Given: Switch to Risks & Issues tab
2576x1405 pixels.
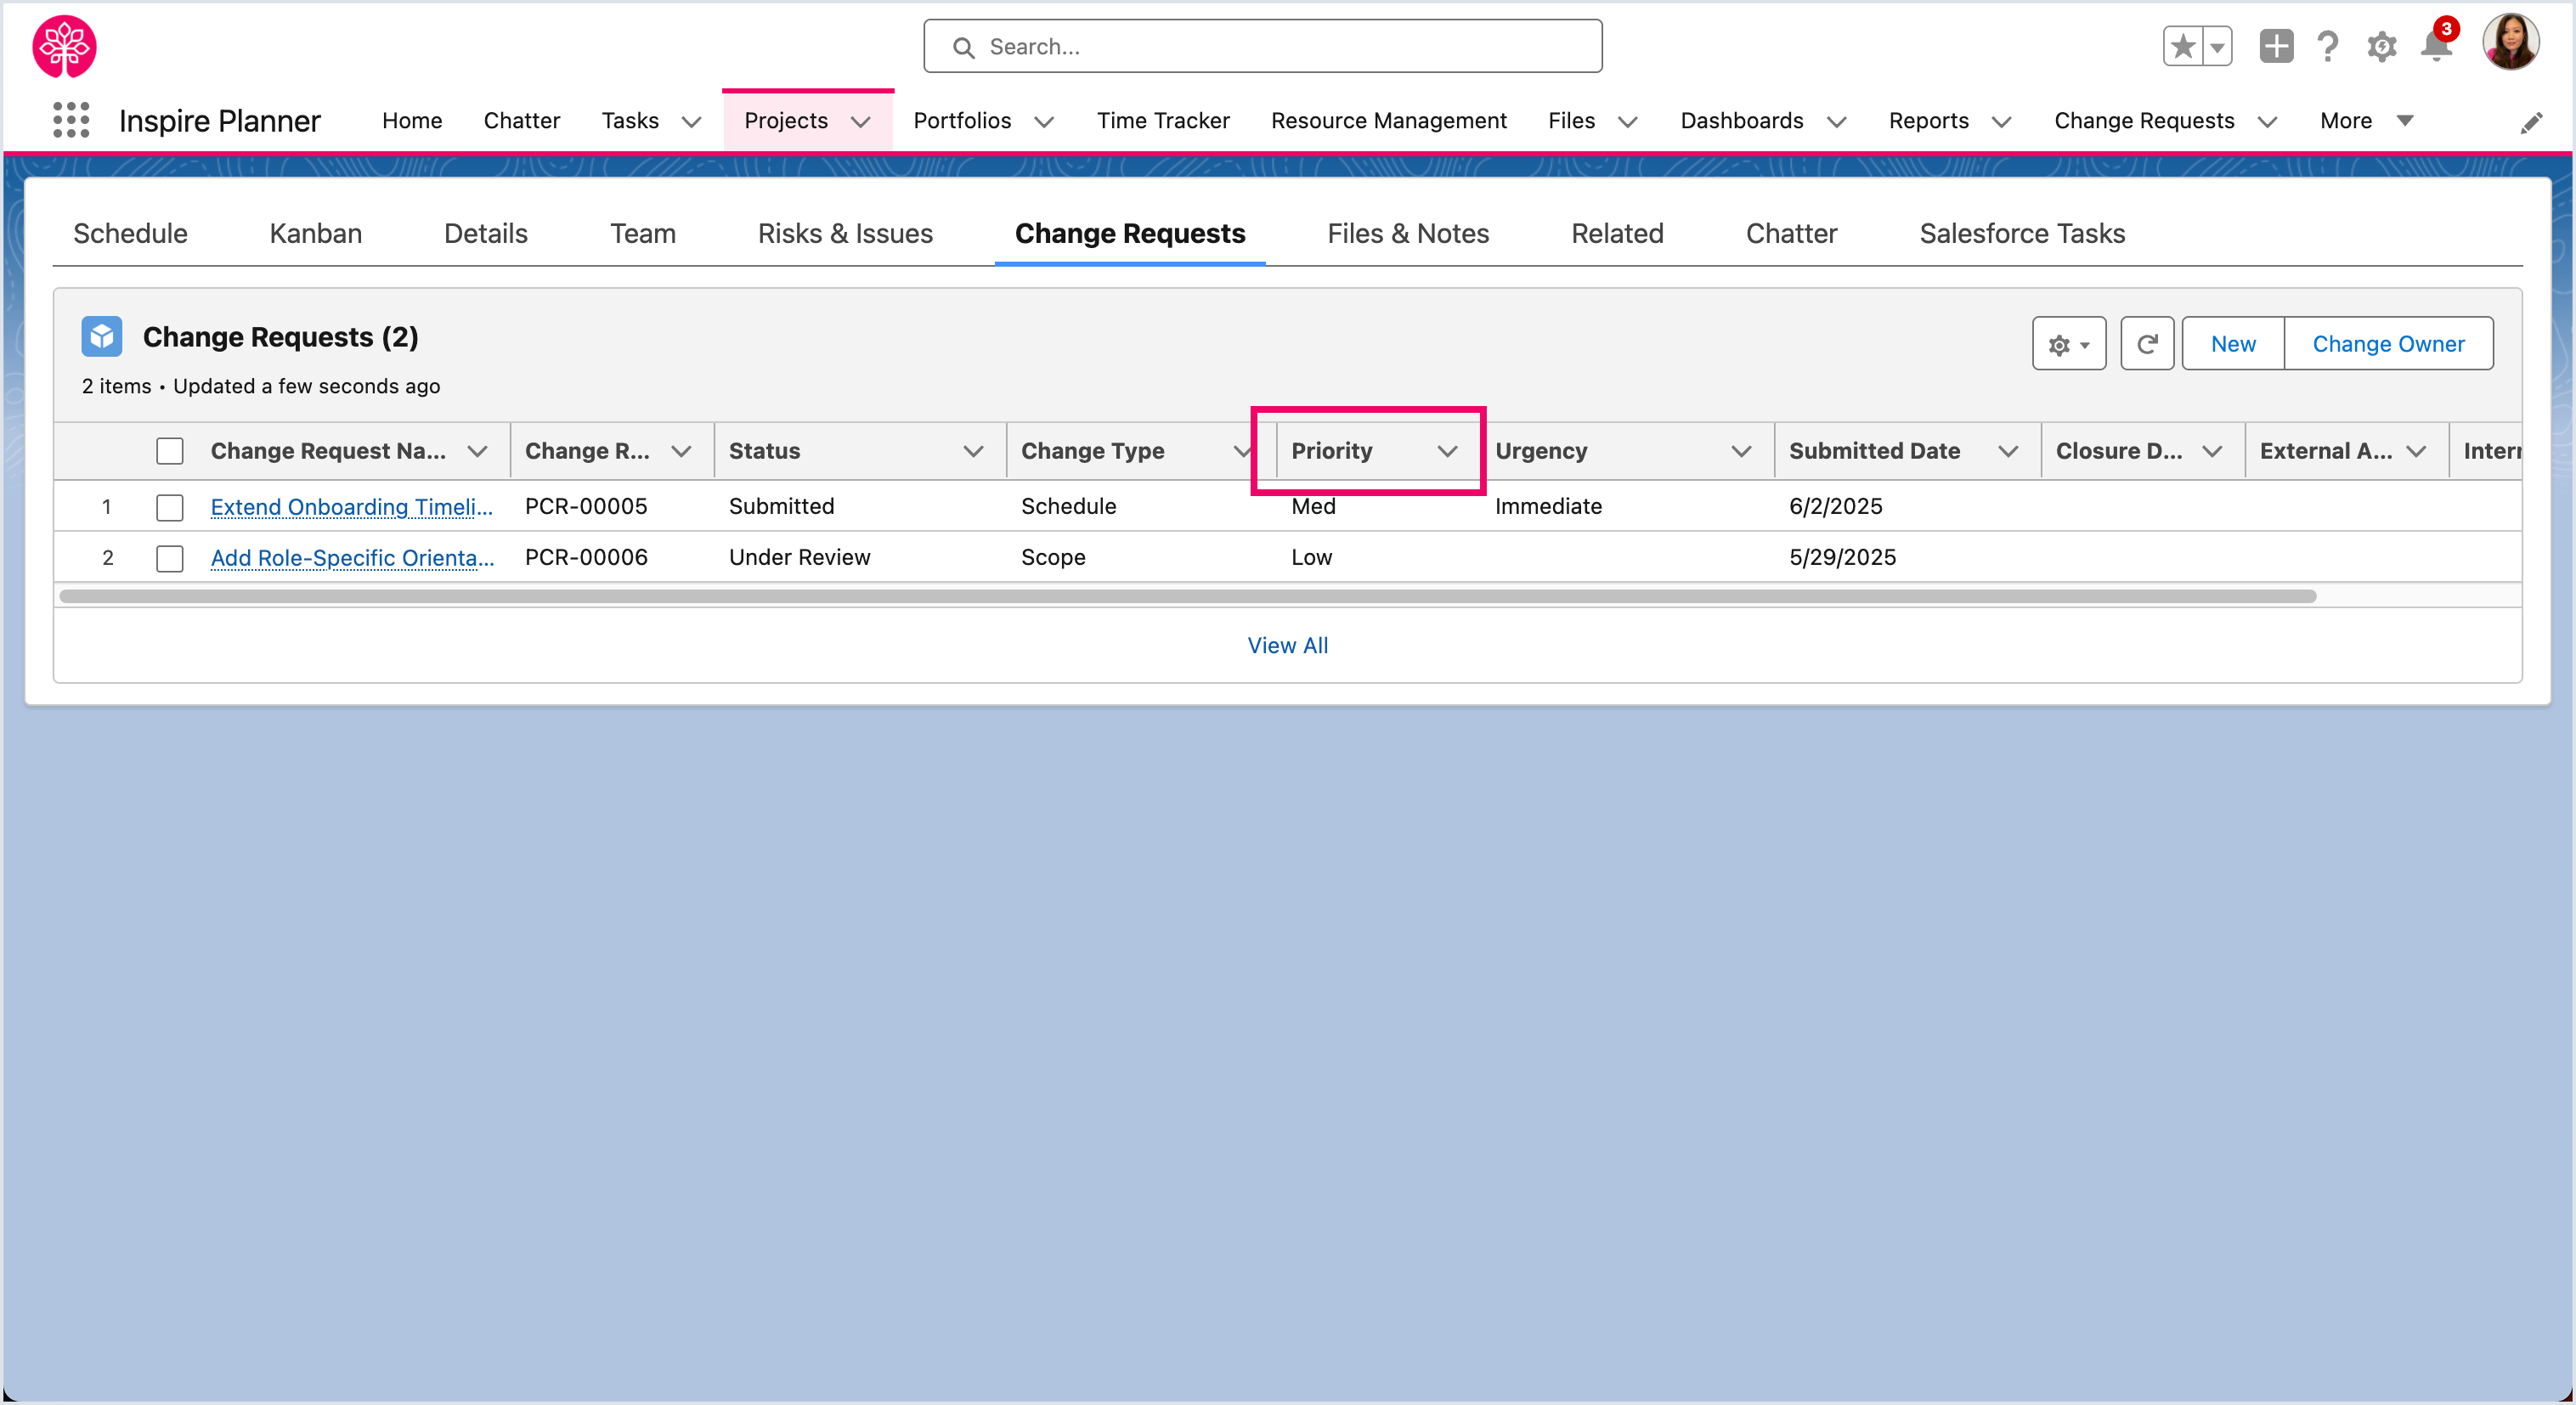Looking at the screenshot, I should (x=845, y=233).
